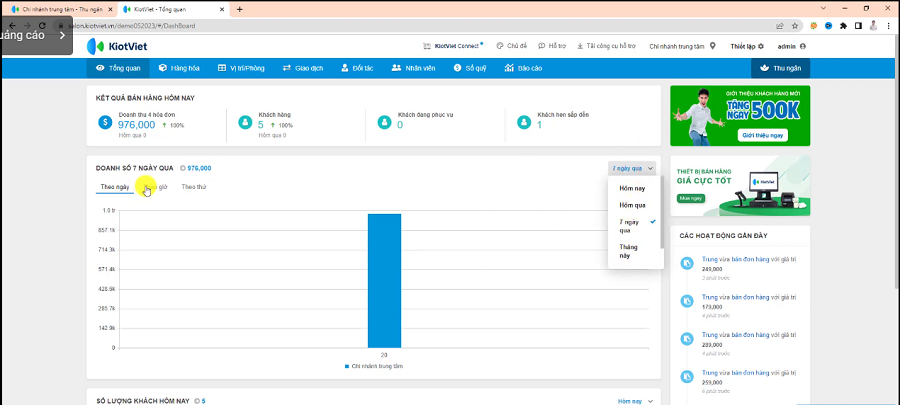Toggle Chi nhánh trung tâm chart legend
This screenshot has width=900, height=405.
(x=374, y=366)
